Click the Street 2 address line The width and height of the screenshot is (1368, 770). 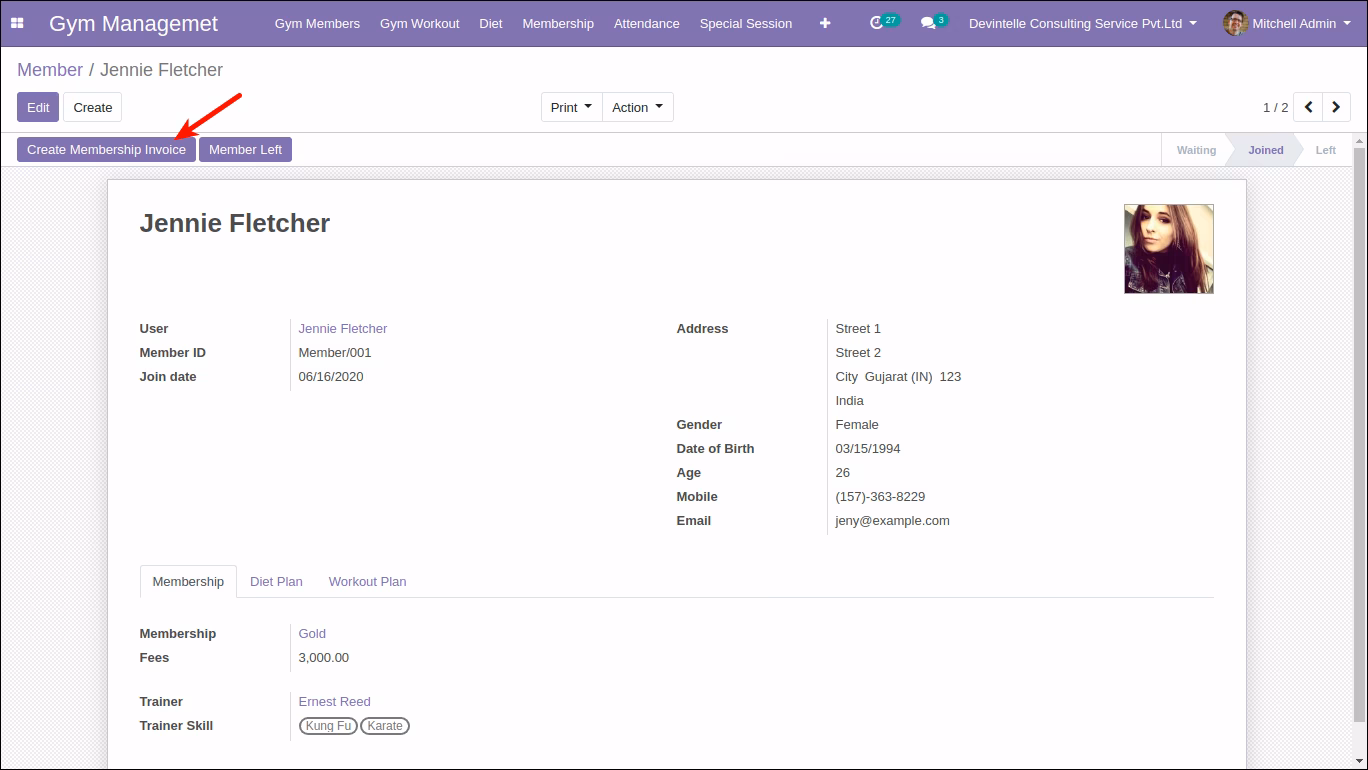[x=858, y=352]
